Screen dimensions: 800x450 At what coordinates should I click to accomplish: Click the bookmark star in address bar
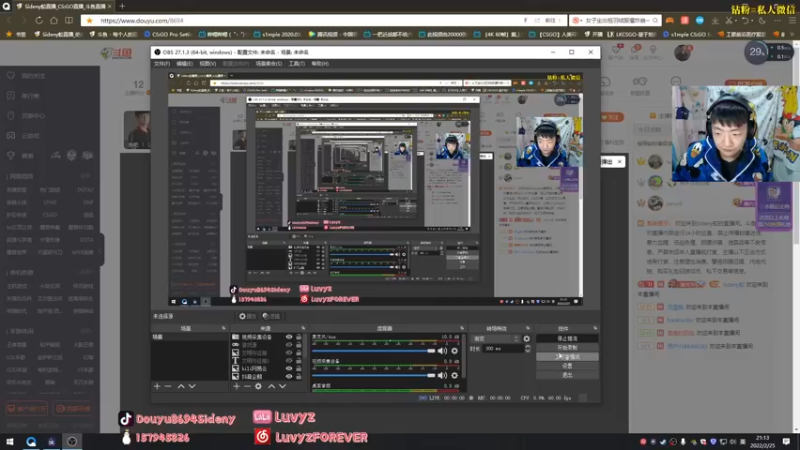pos(90,20)
